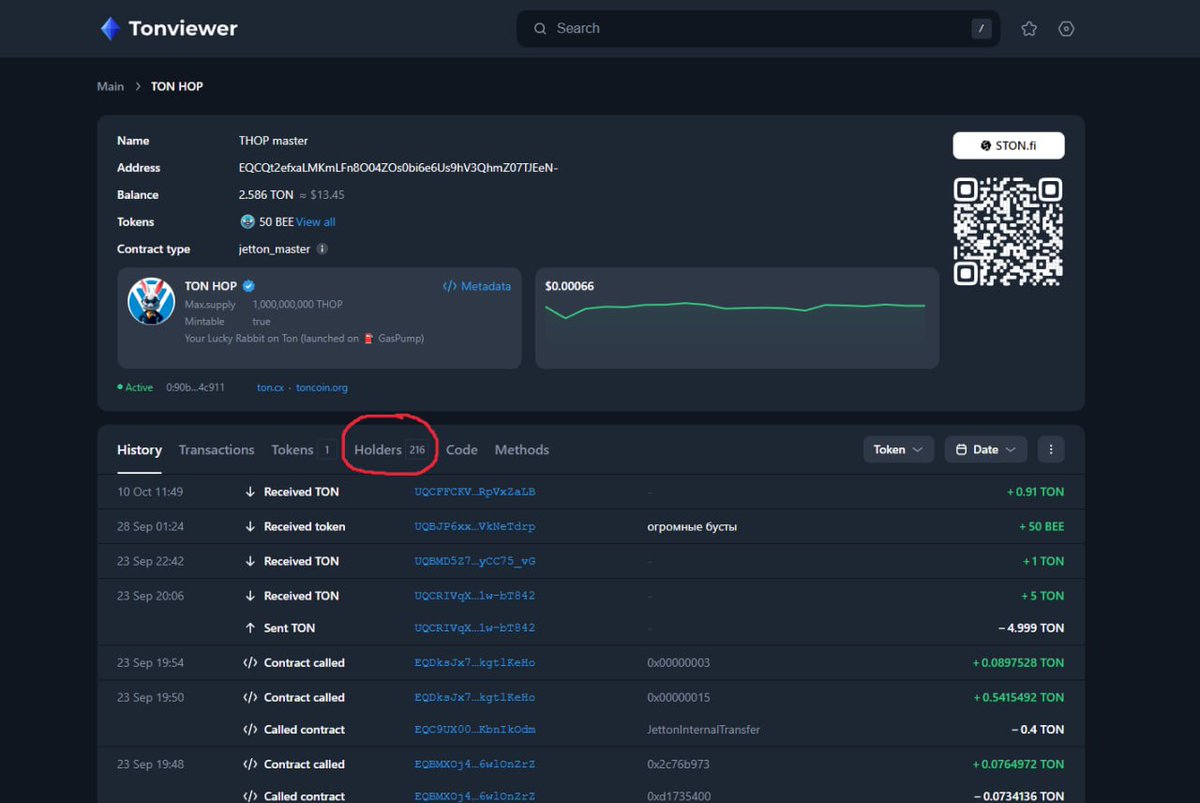Click the Tonviewer diamond logo icon

point(110,28)
